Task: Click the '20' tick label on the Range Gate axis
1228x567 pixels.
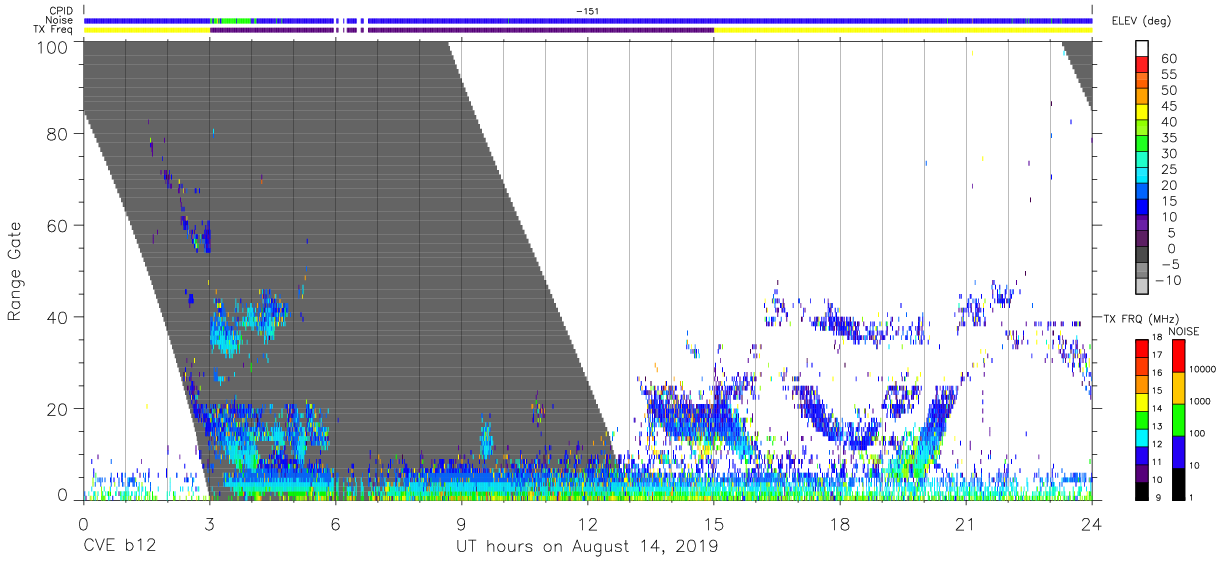Action: tap(59, 408)
